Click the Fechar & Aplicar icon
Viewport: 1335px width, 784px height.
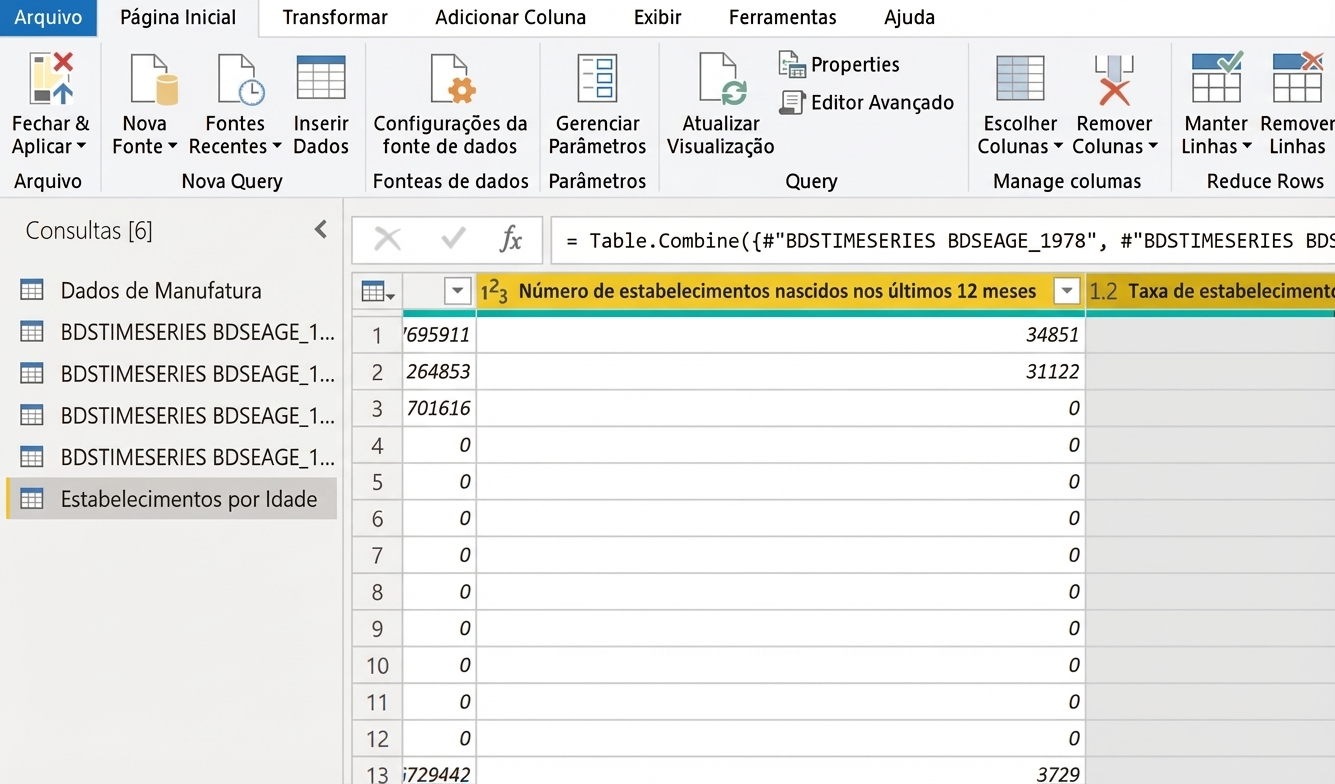(x=51, y=80)
